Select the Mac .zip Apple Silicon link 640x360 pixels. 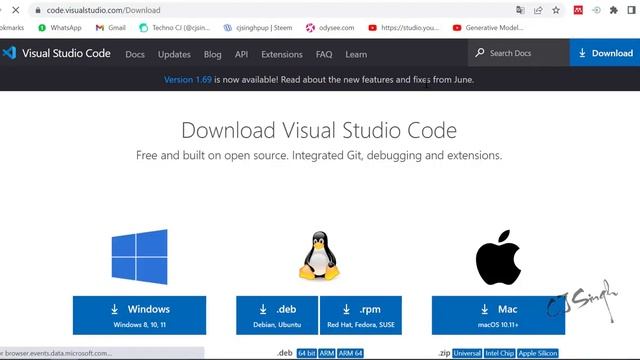coord(538,353)
